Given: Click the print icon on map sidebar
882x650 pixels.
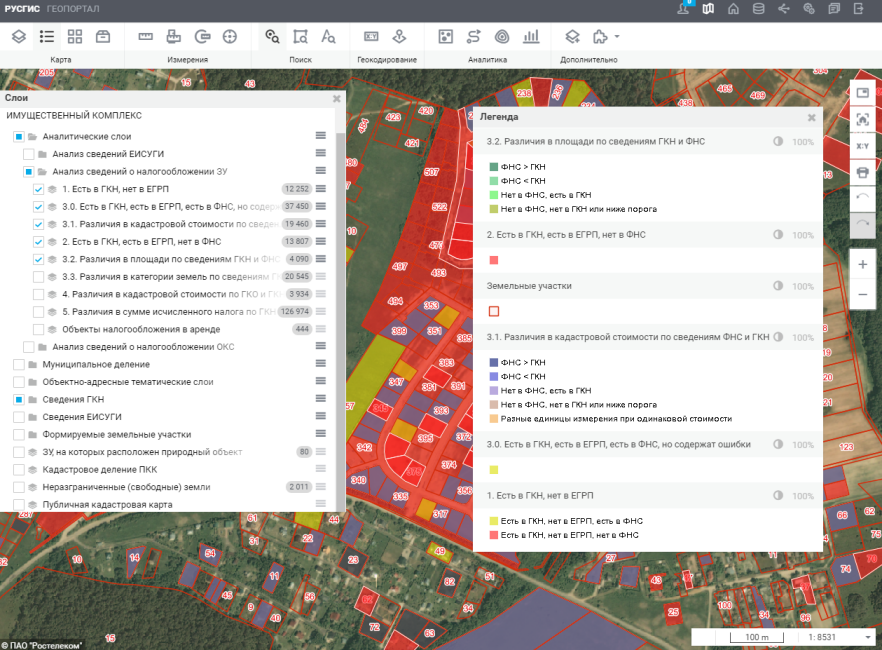Looking at the screenshot, I should tap(862, 173).
